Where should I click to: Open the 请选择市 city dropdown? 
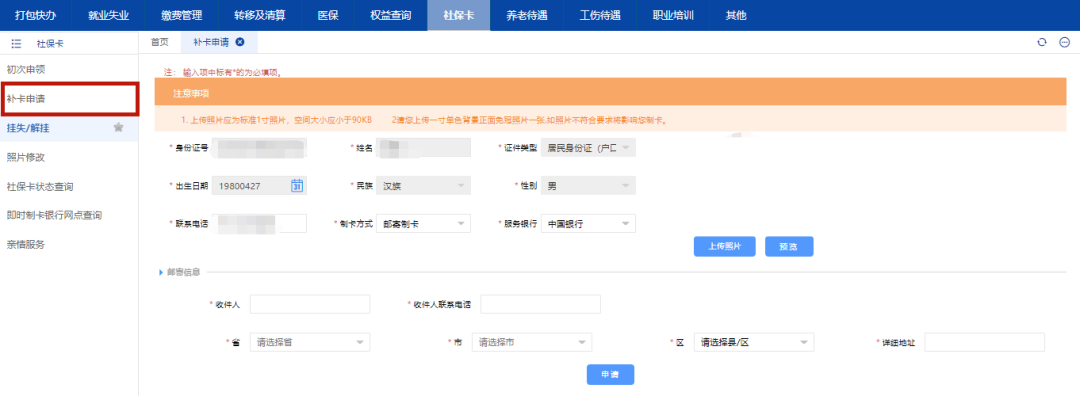(532, 342)
